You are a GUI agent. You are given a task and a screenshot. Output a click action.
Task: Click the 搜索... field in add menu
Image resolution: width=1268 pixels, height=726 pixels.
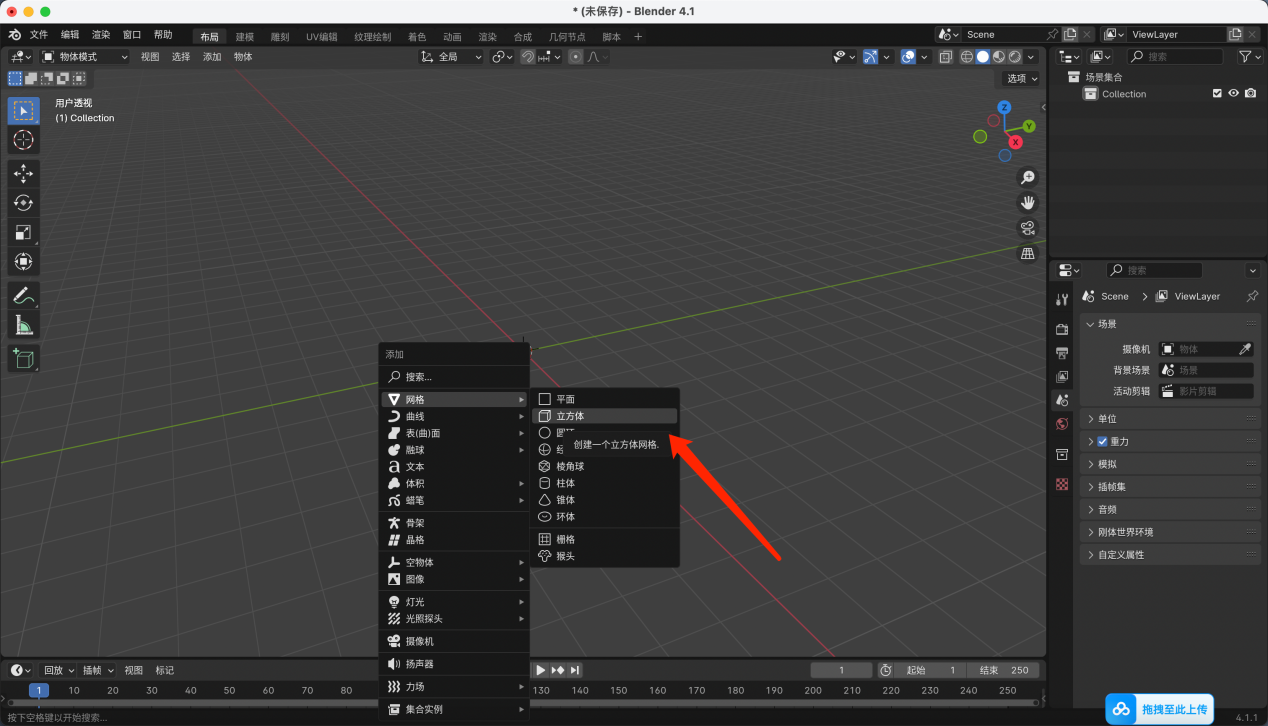point(454,377)
